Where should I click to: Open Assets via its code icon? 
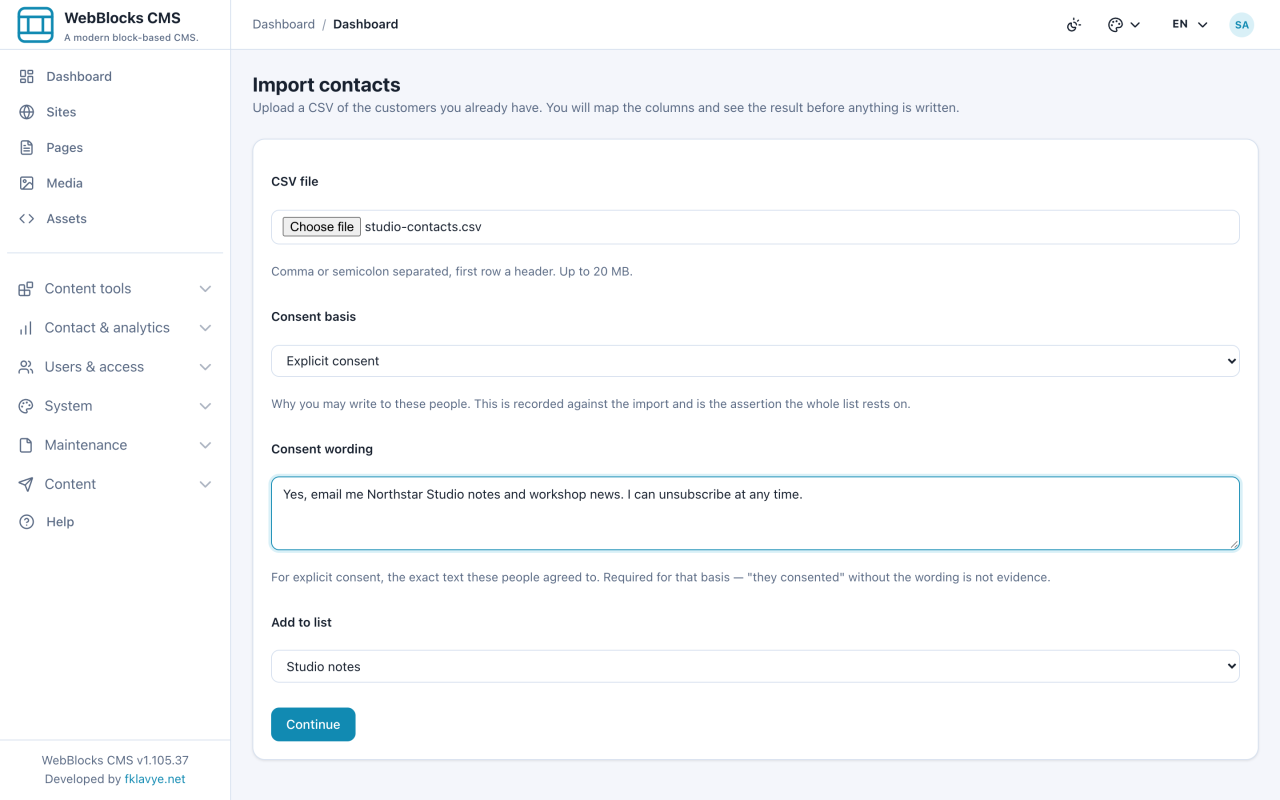point(27,219)
